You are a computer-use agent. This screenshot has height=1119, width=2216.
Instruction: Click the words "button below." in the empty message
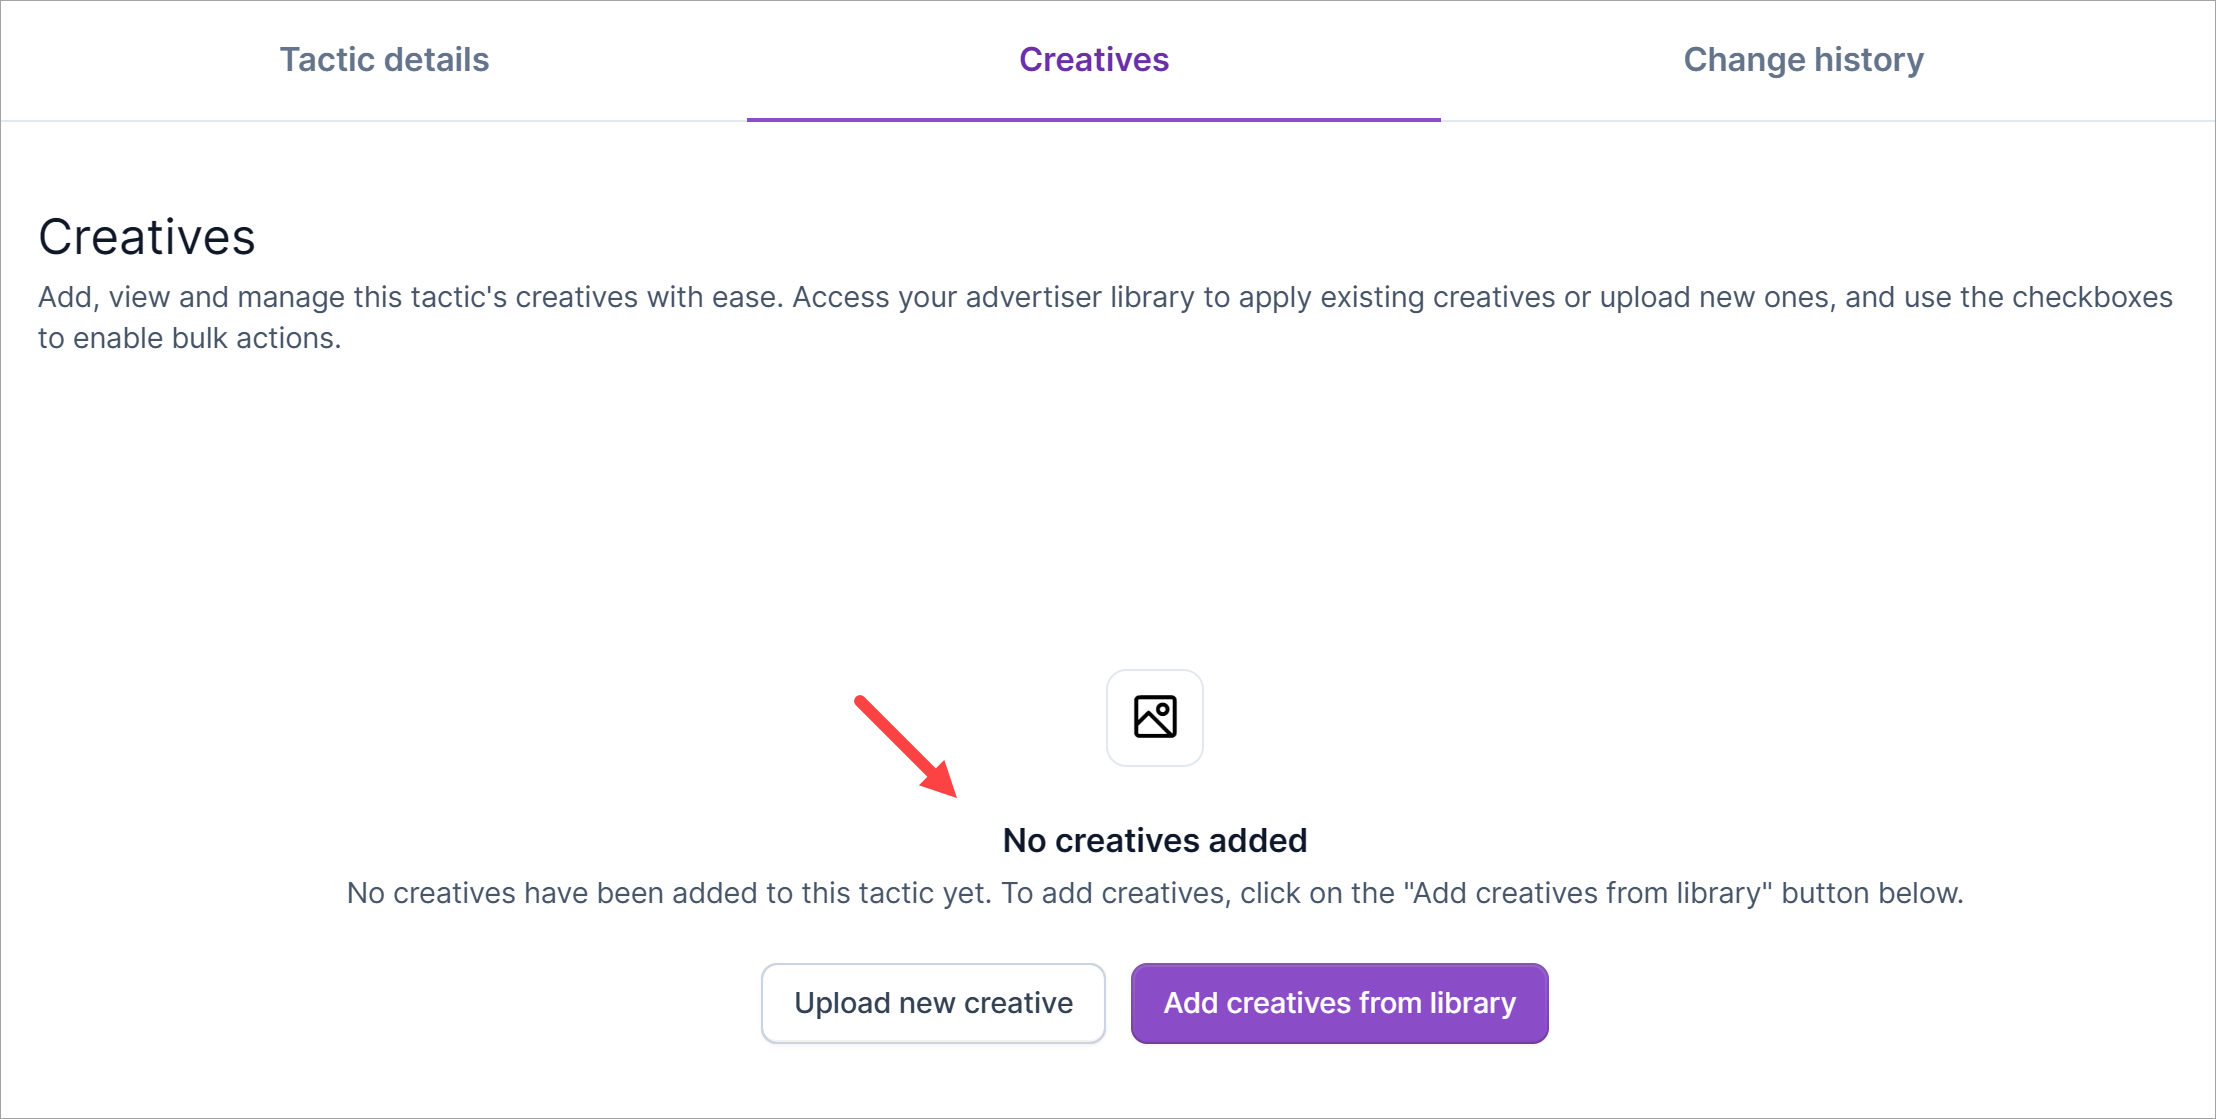1872,893
